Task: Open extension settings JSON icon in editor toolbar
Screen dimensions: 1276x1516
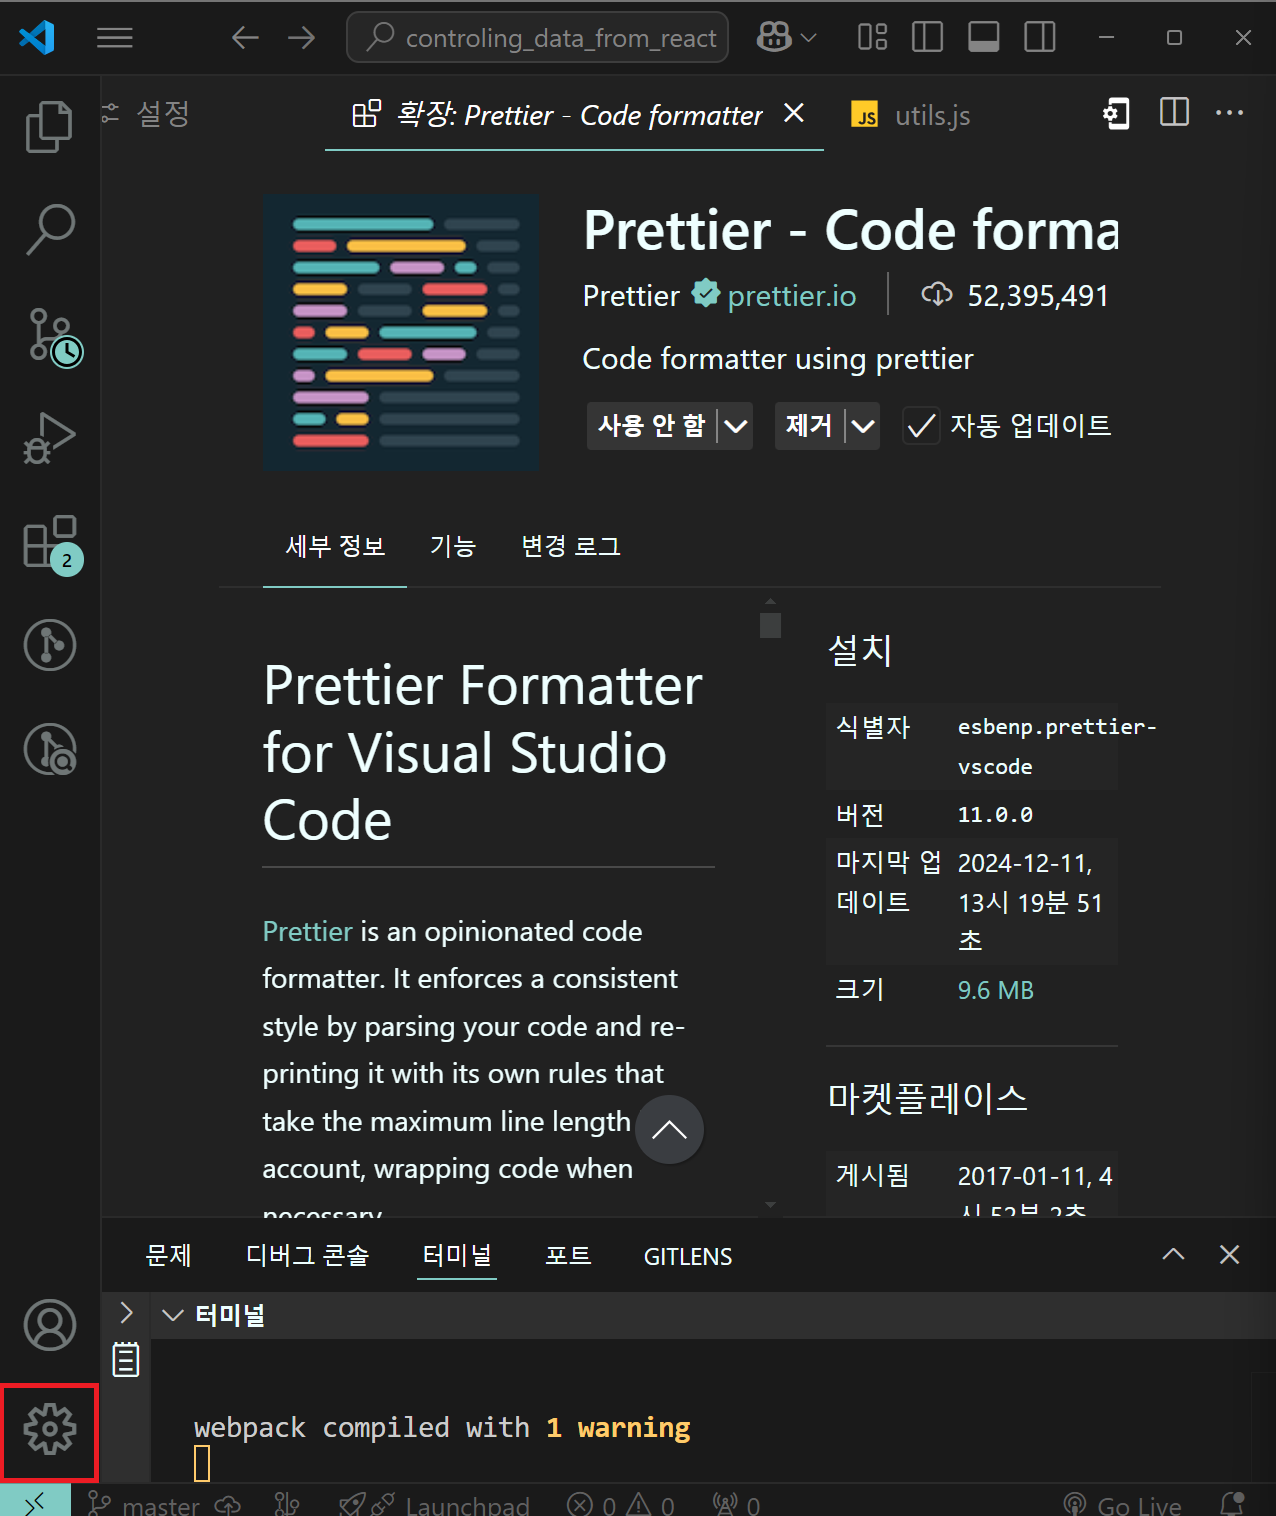Action: tap(1116, 114)
